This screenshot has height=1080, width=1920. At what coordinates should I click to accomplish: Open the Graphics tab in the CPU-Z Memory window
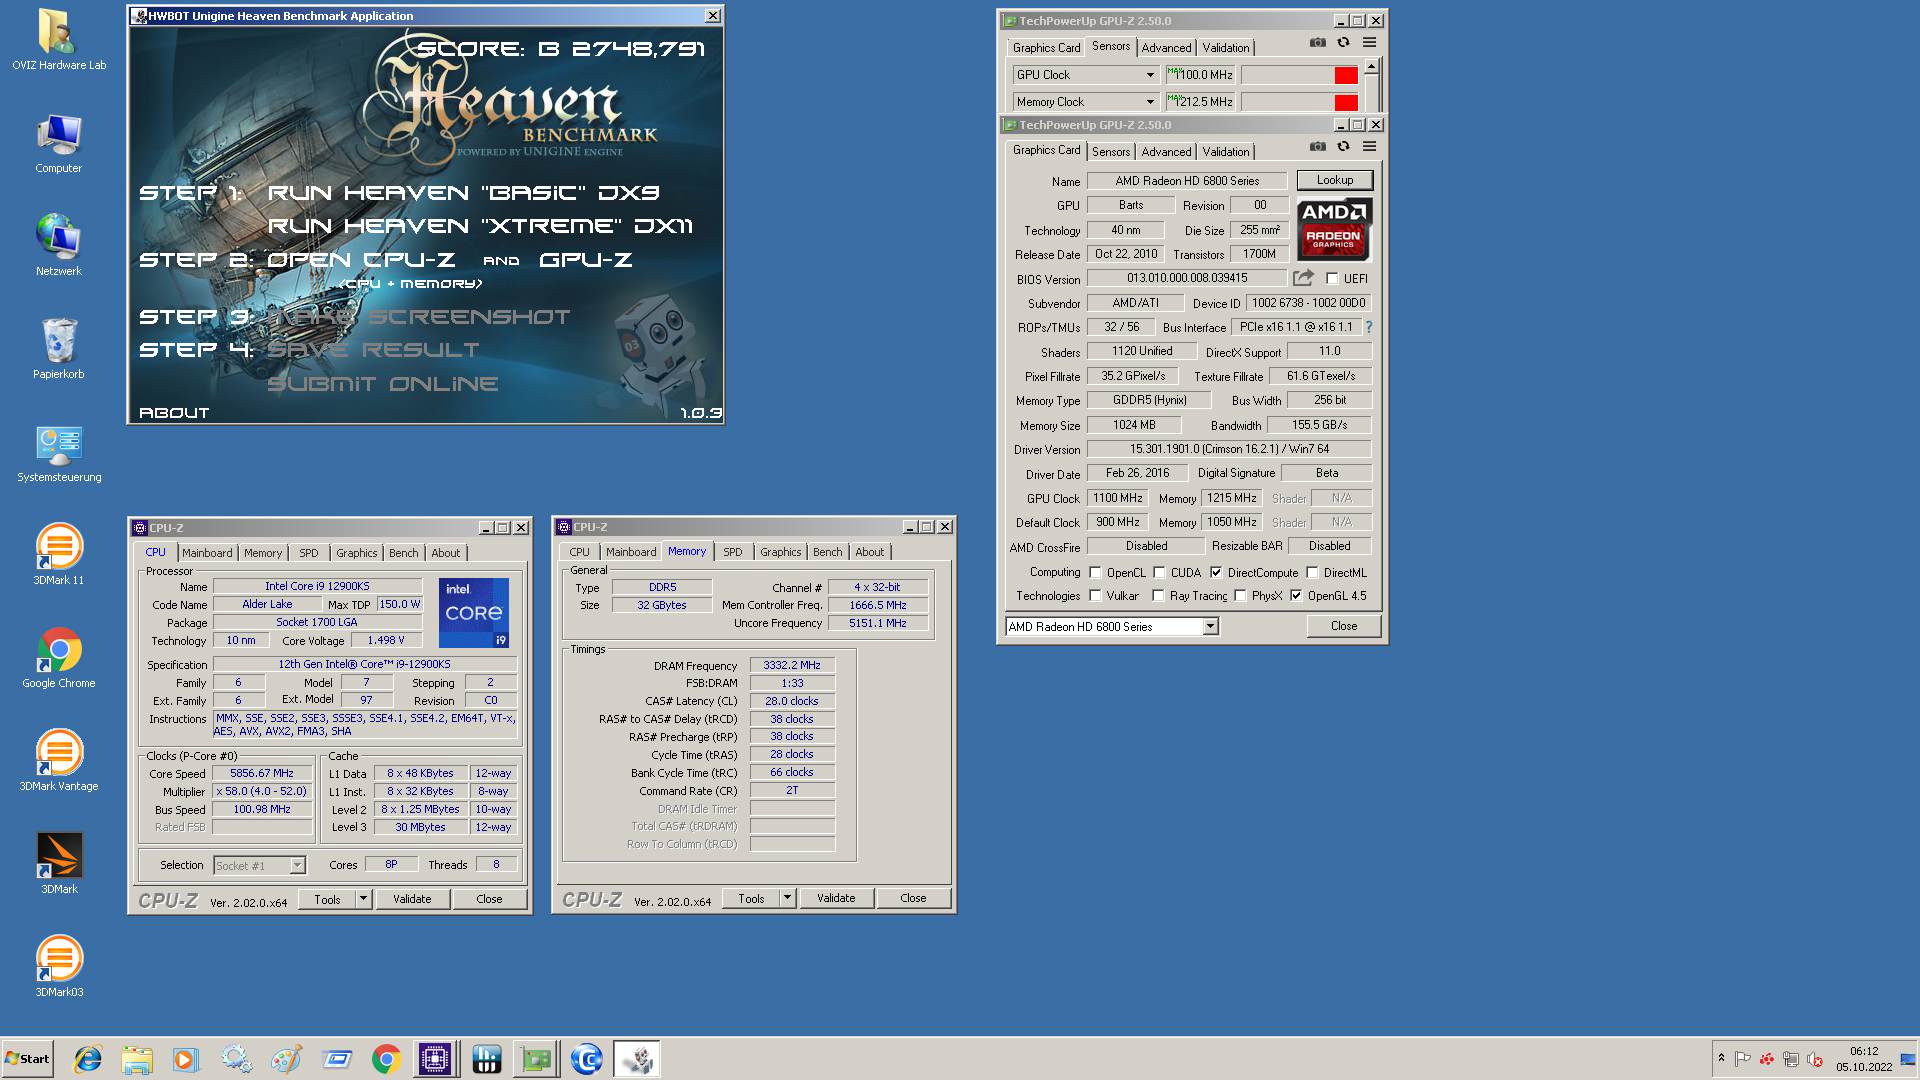780,552
